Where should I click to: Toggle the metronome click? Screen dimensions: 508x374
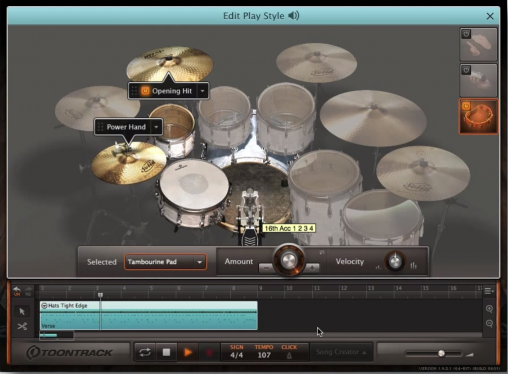click(x=289, y=355)
